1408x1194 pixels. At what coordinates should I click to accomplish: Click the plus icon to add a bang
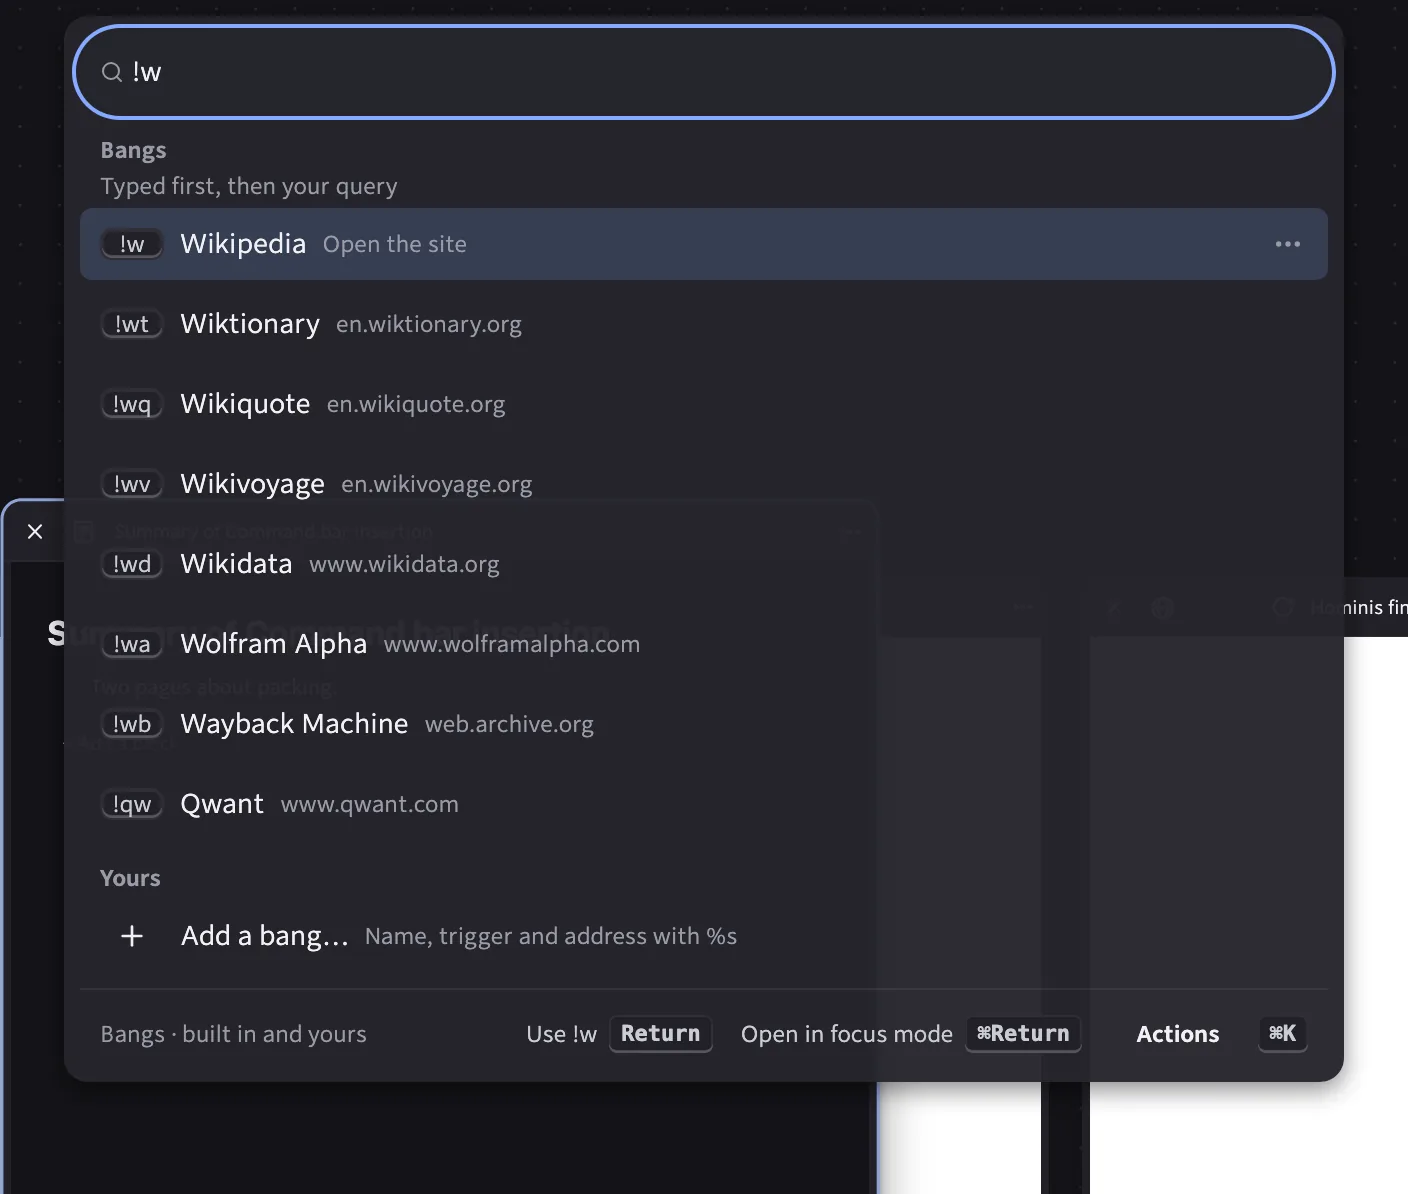(x=132, y=936)
